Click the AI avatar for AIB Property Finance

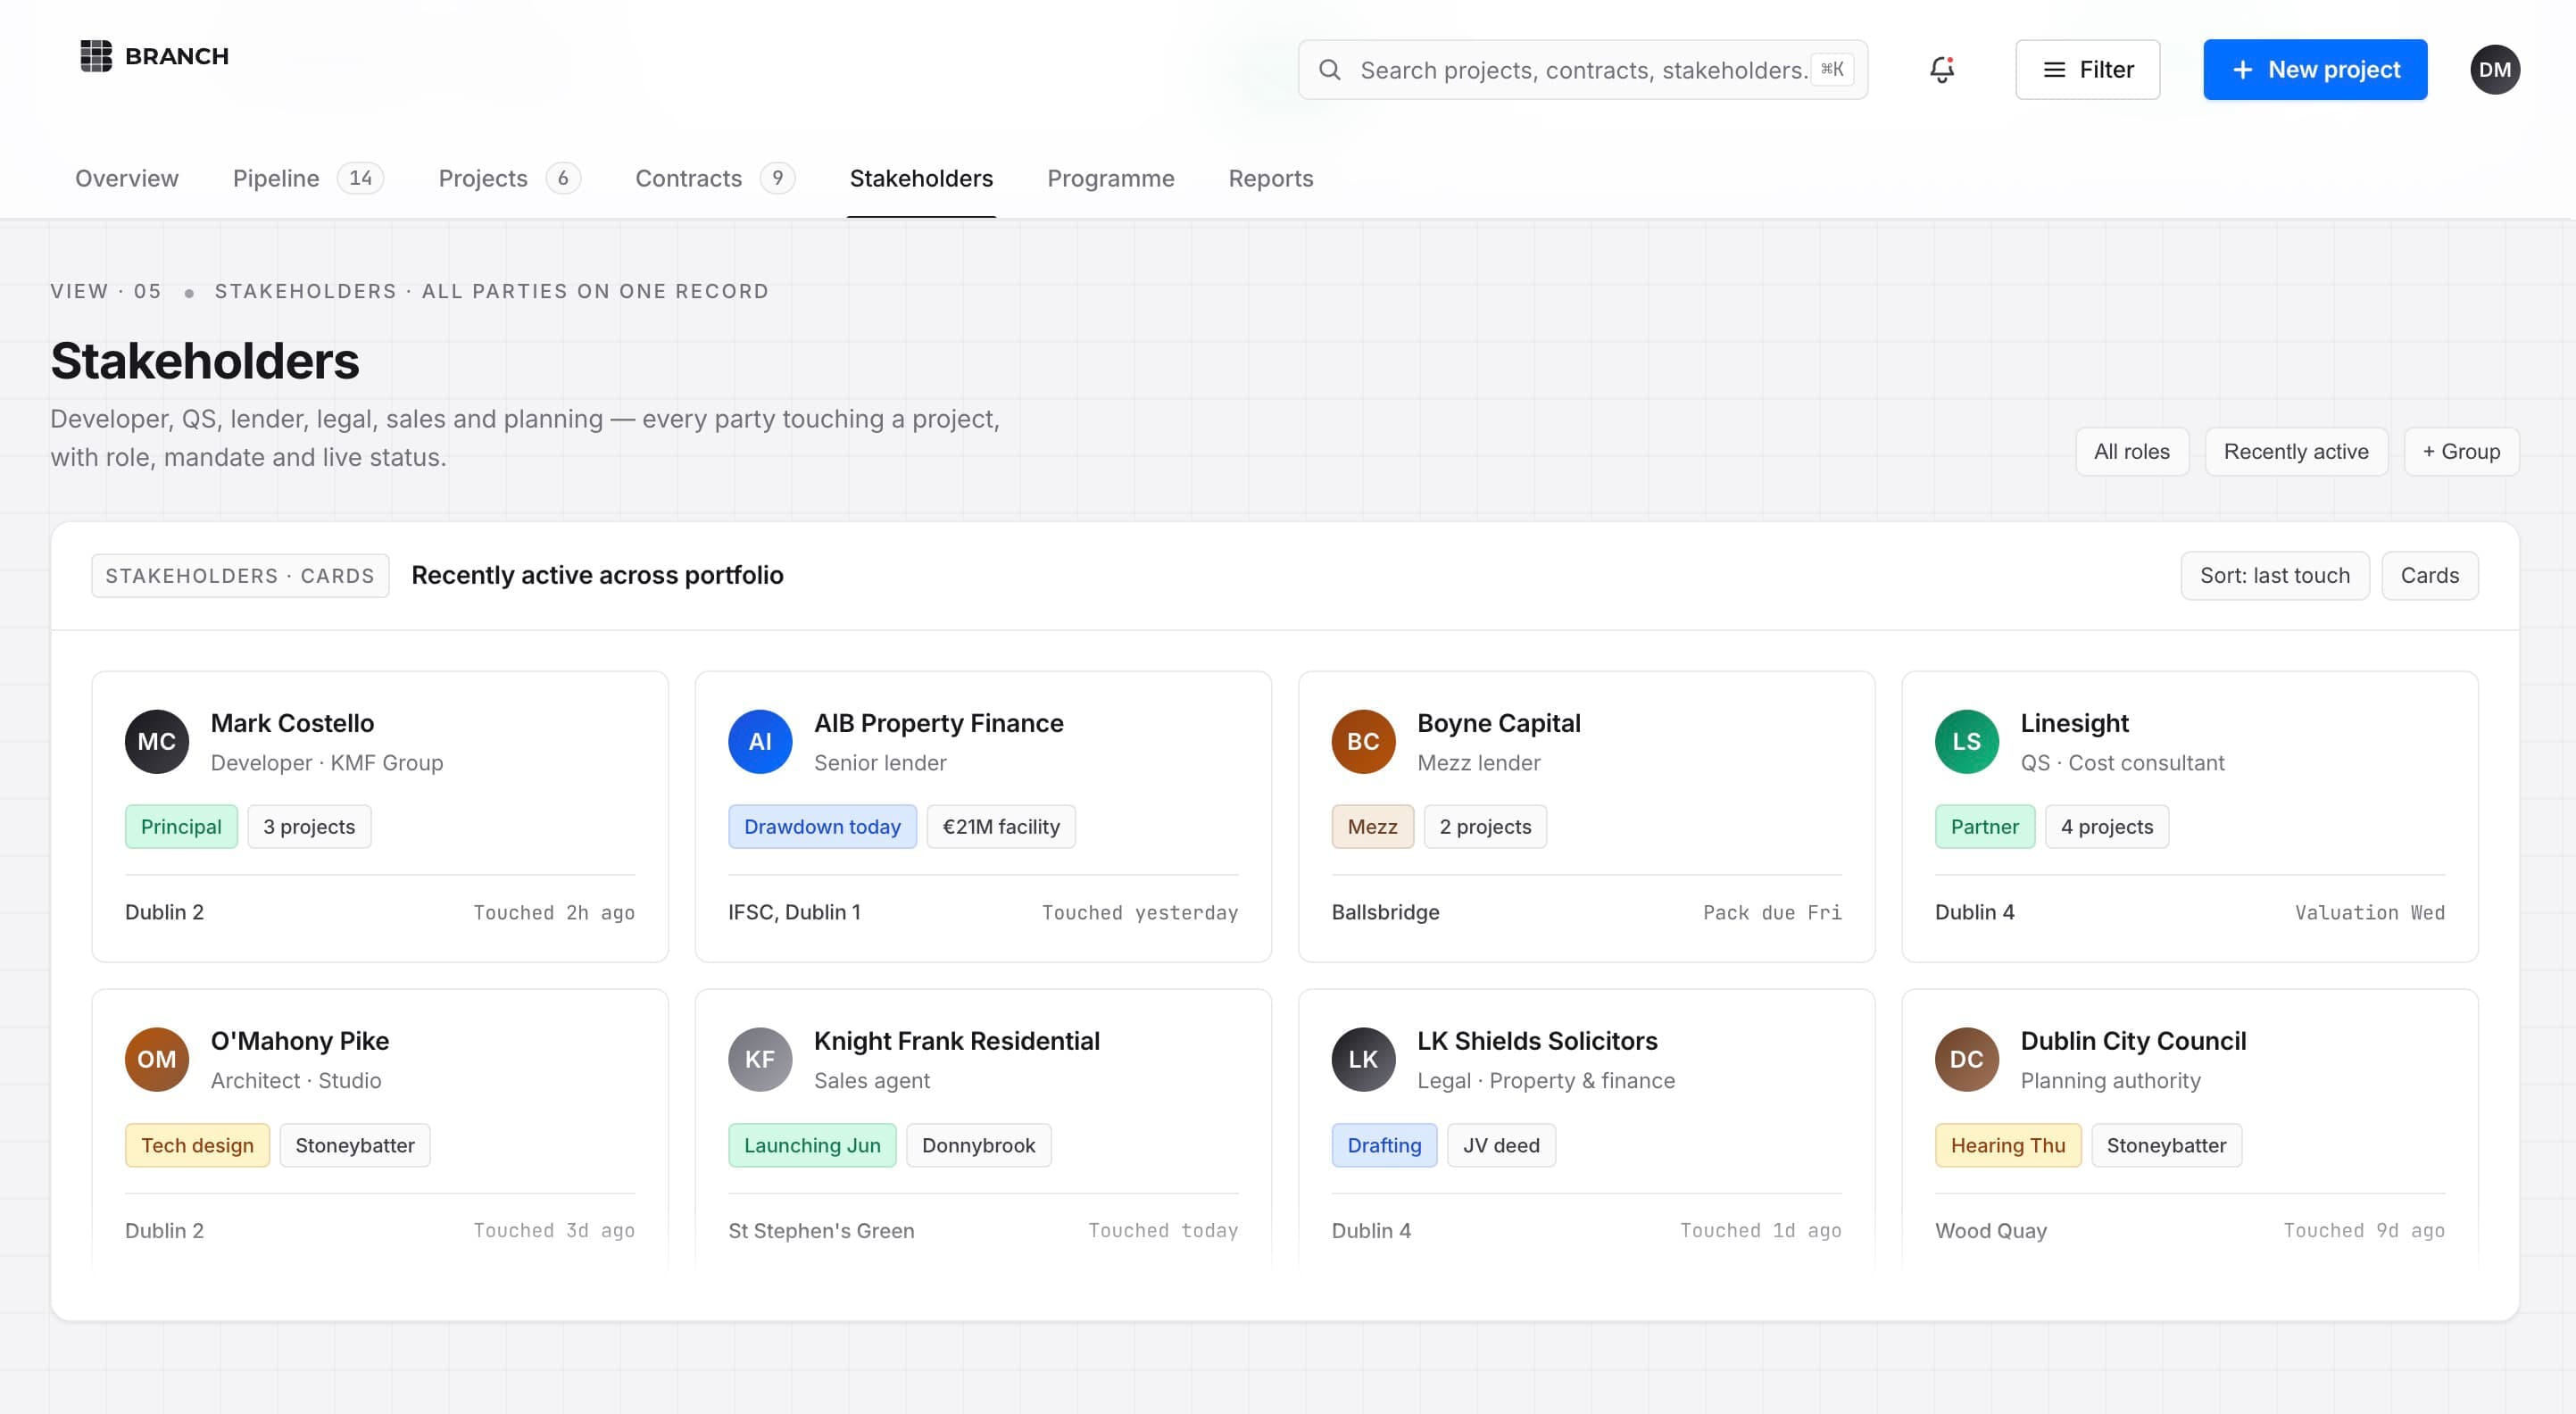click(760, 741)
